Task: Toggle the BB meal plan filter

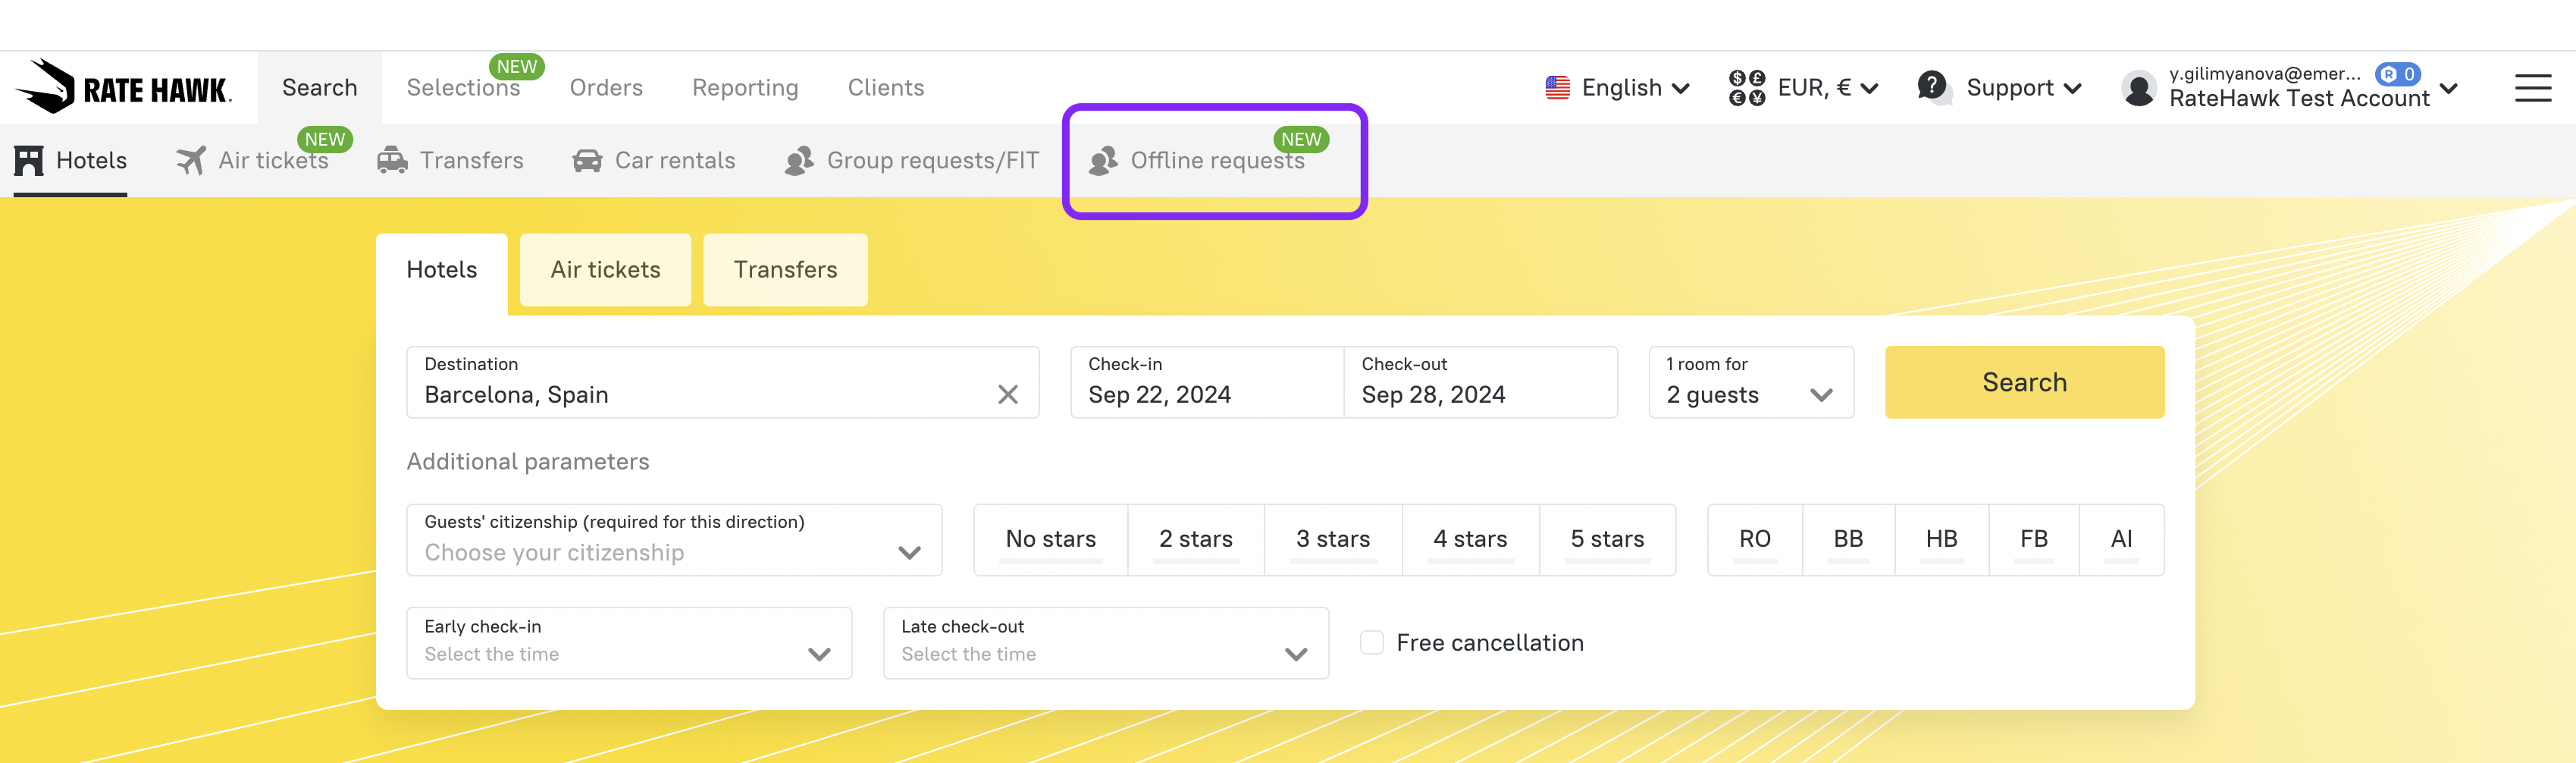Action: tap(1847, 540)
